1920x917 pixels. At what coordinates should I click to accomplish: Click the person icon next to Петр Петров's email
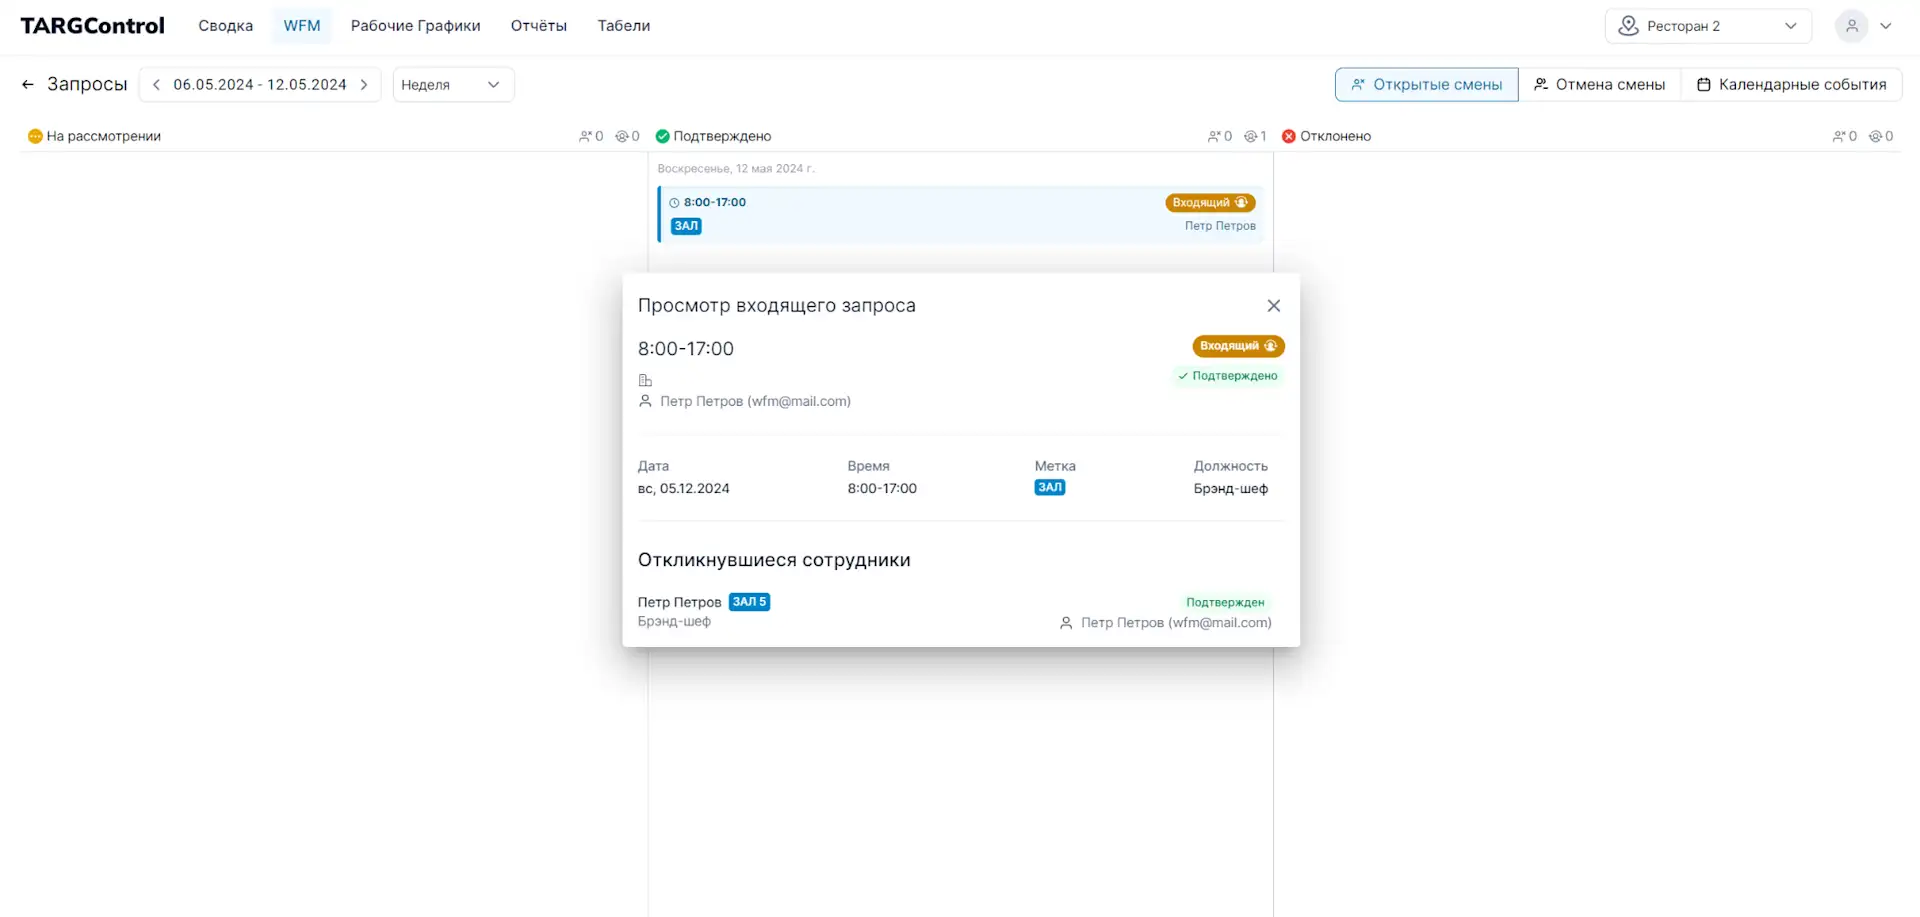pyautogui.click(x=644, y=400)
